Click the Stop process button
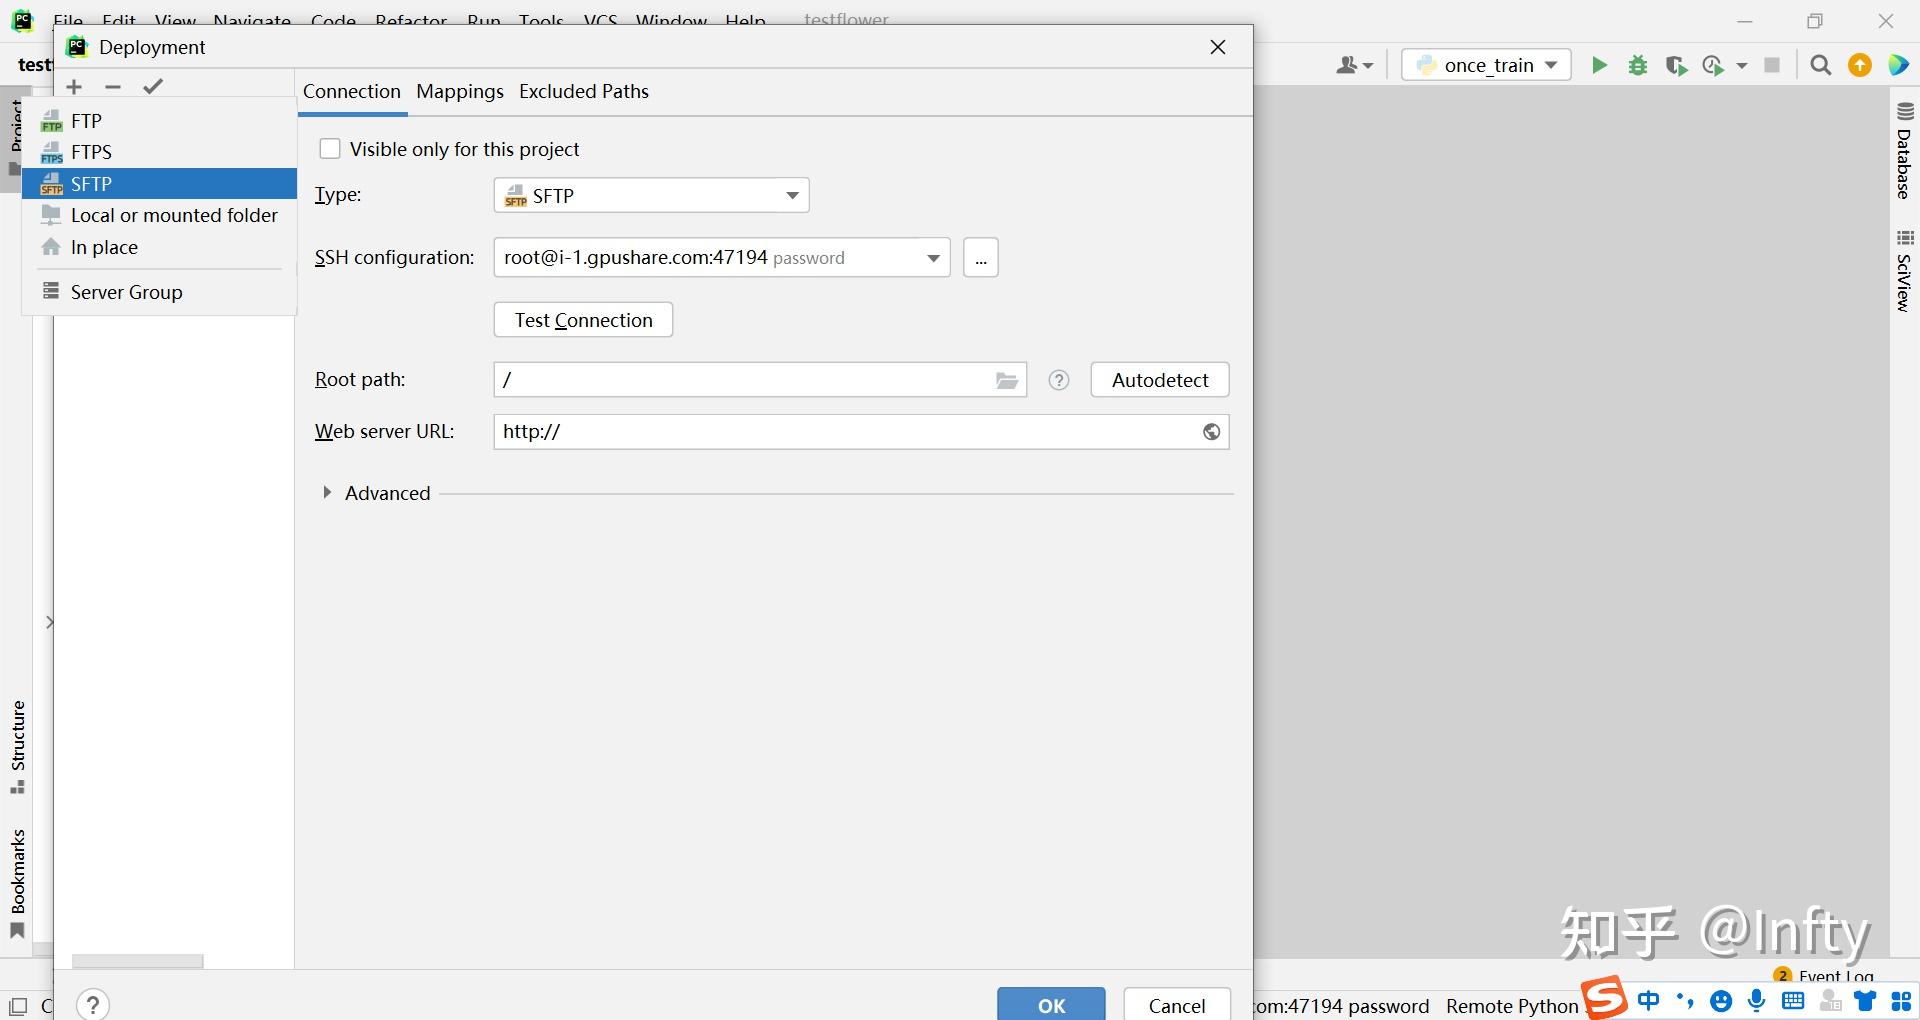 point(1772,65)
